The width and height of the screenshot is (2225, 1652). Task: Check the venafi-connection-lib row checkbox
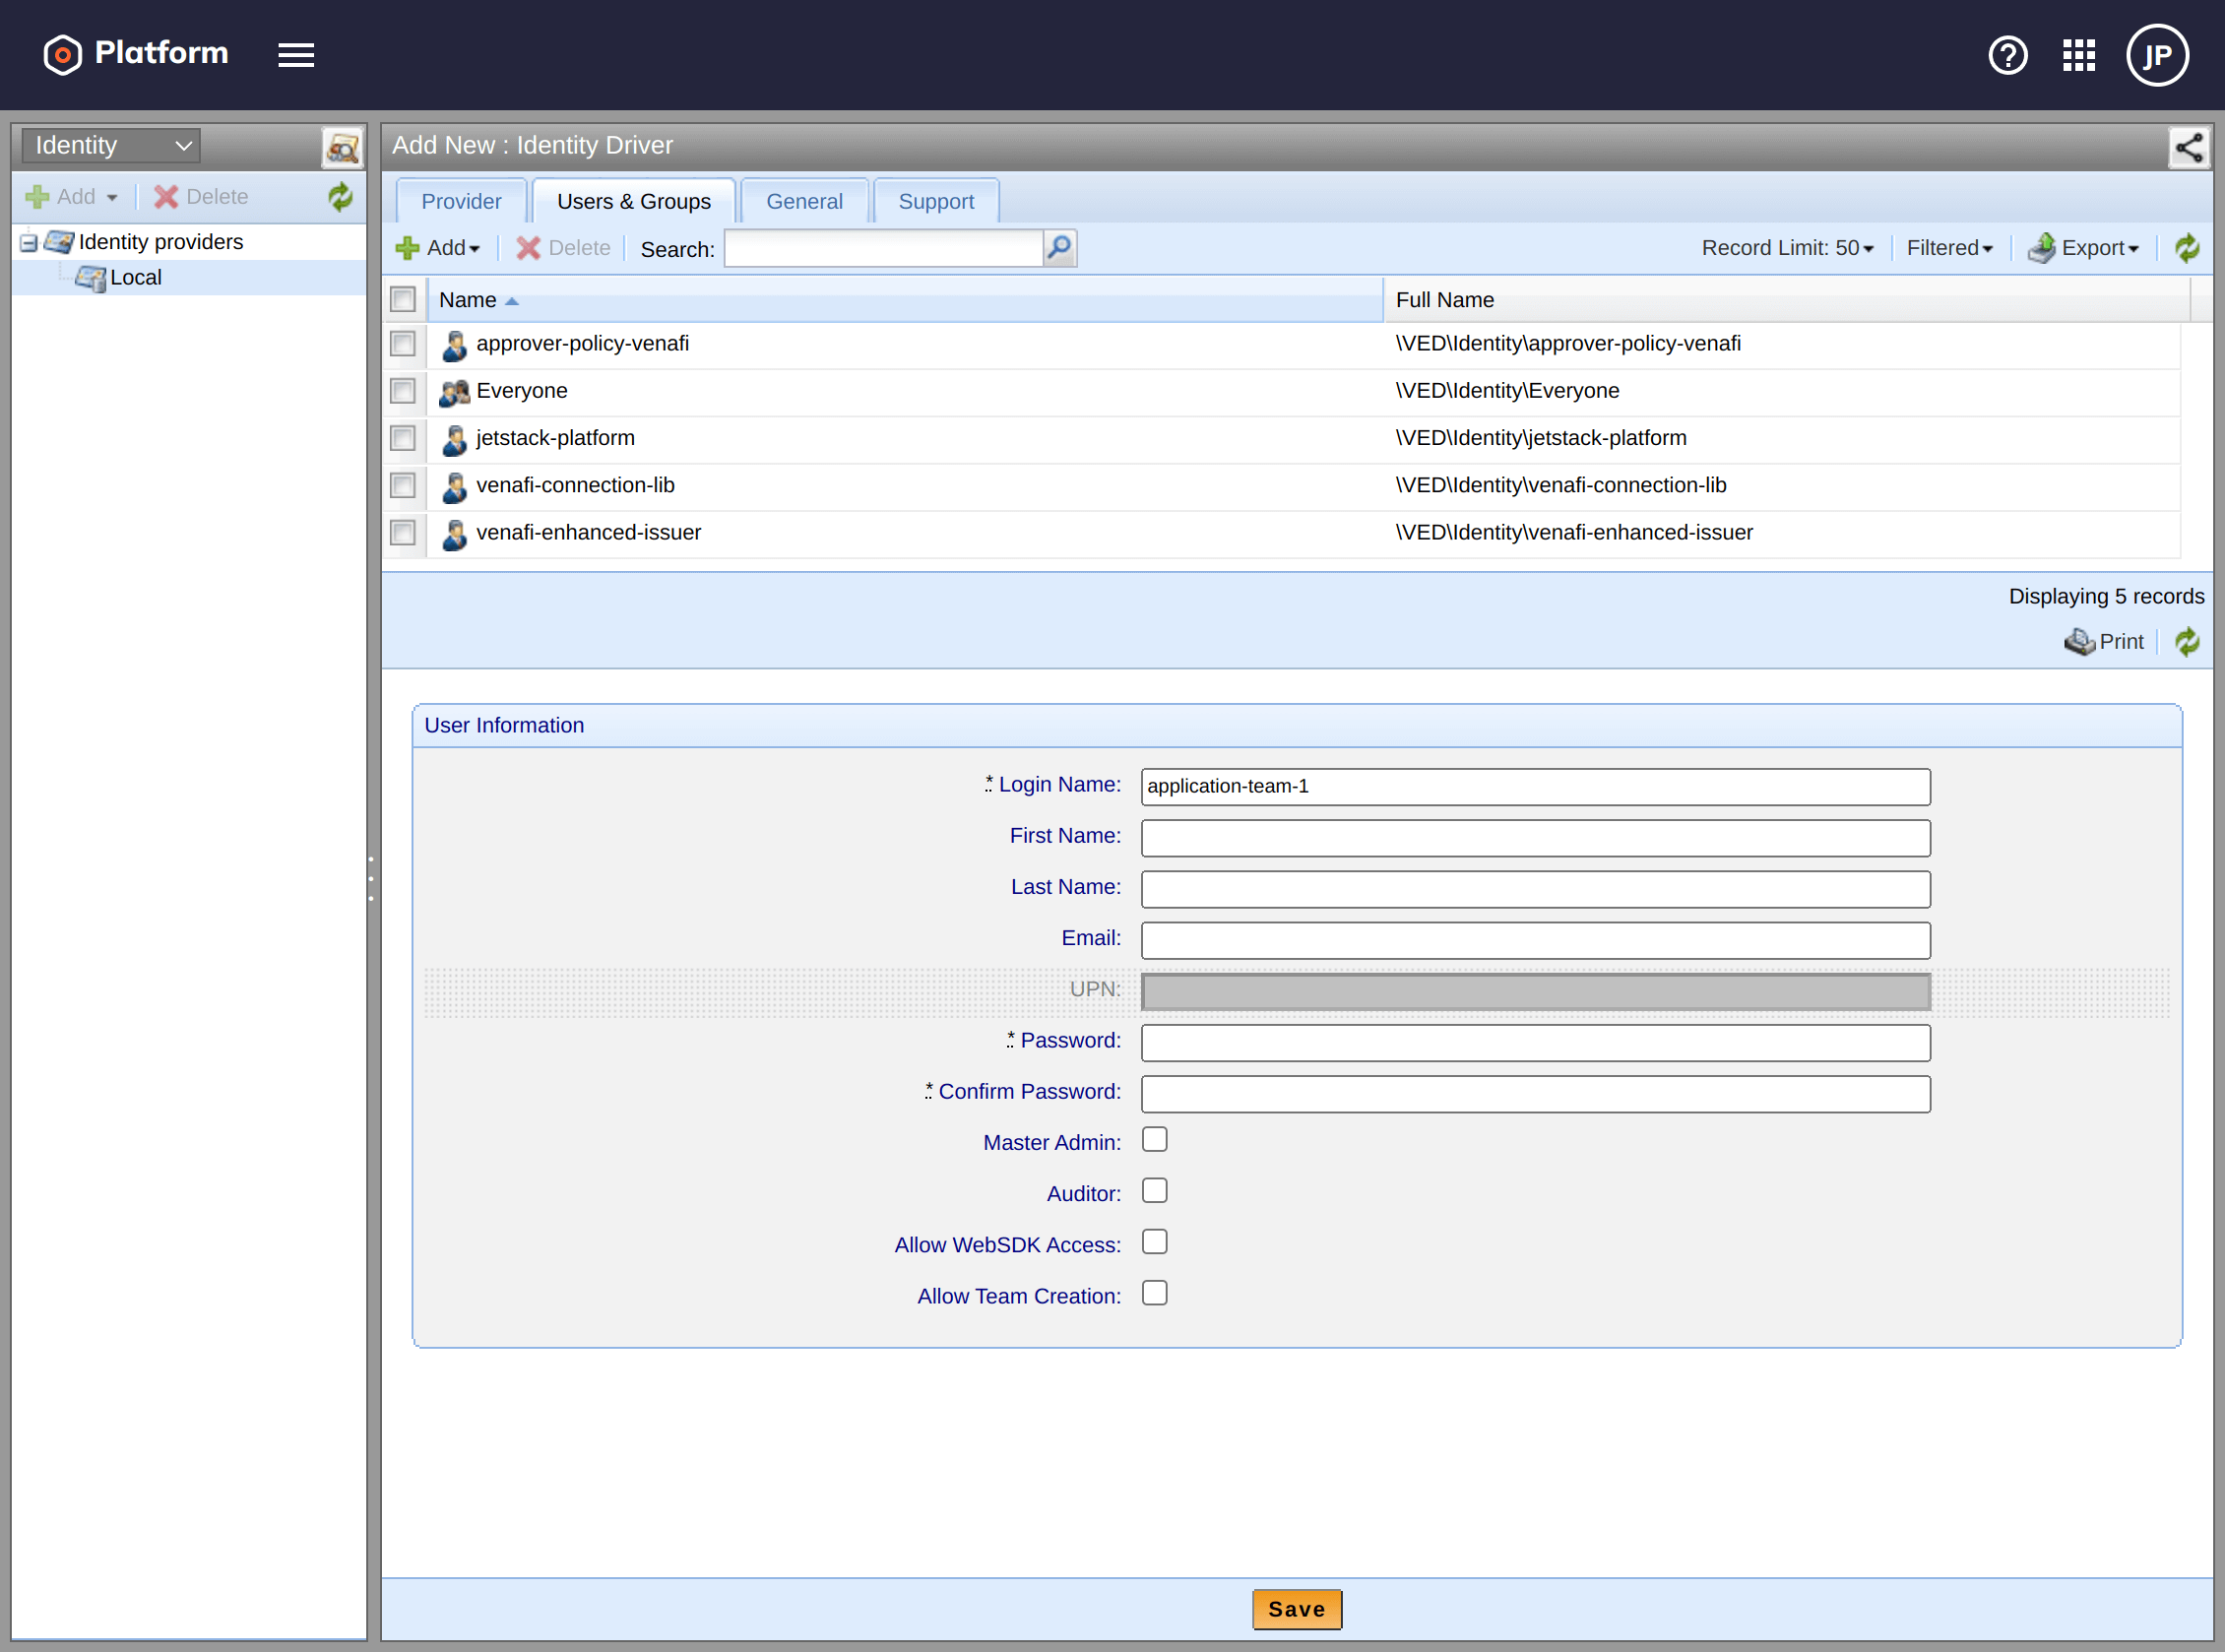(403, 485)
